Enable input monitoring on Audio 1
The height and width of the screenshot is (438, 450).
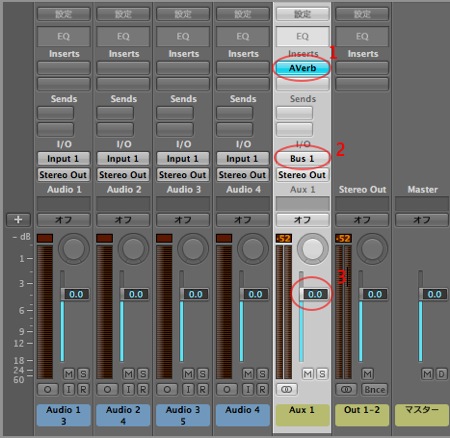click(x=69, y=389)
